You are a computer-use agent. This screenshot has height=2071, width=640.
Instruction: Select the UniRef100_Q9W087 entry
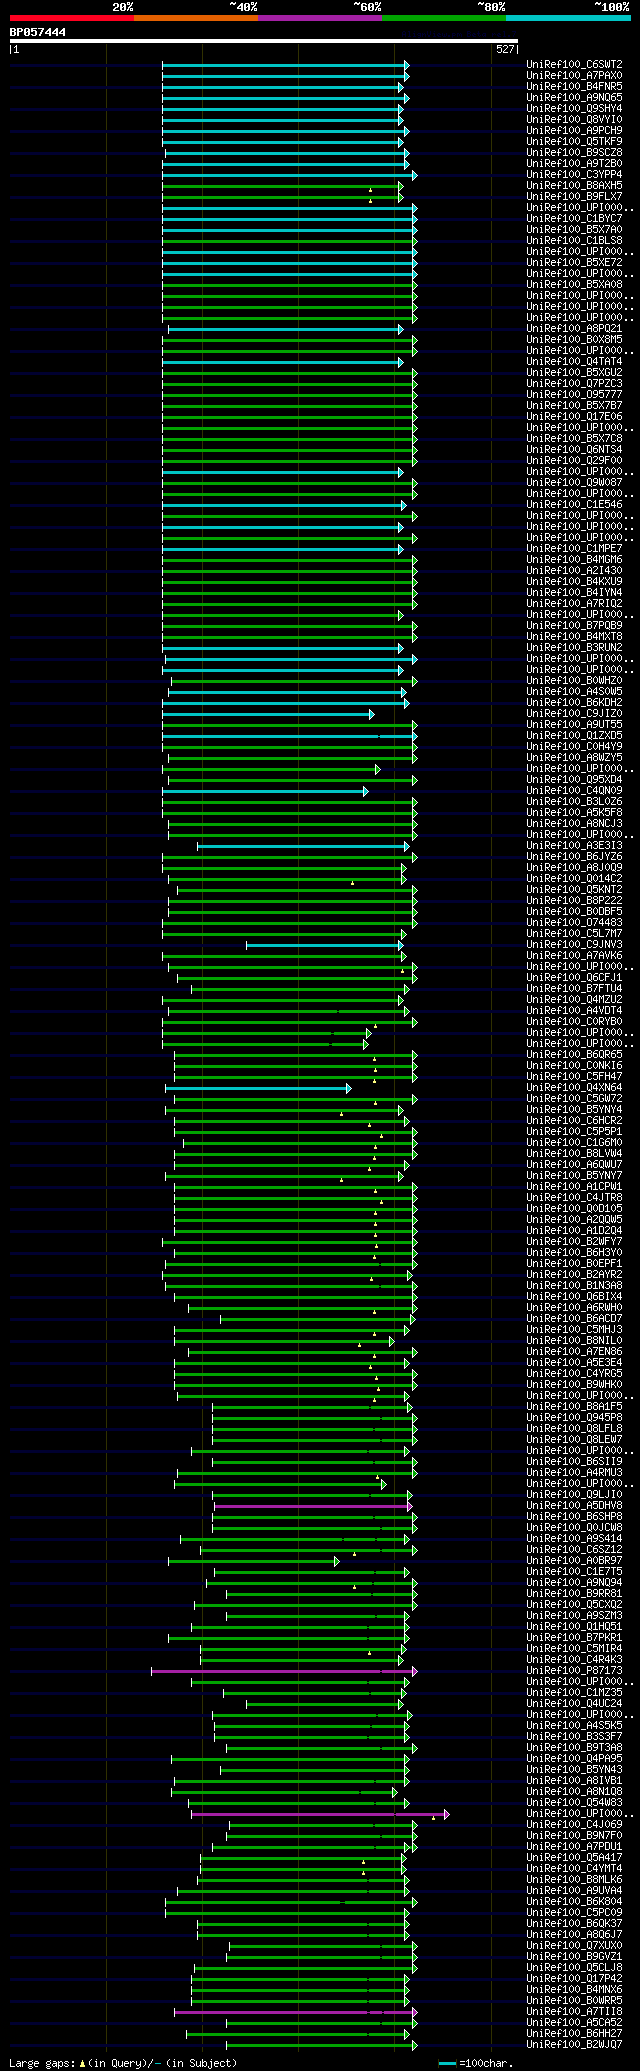click(574, 483)
